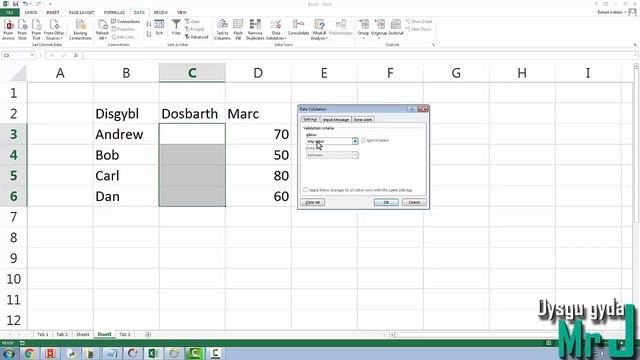Click Existing Connections icon
Viewport: 640px width, 360px height.
(80, 30)
